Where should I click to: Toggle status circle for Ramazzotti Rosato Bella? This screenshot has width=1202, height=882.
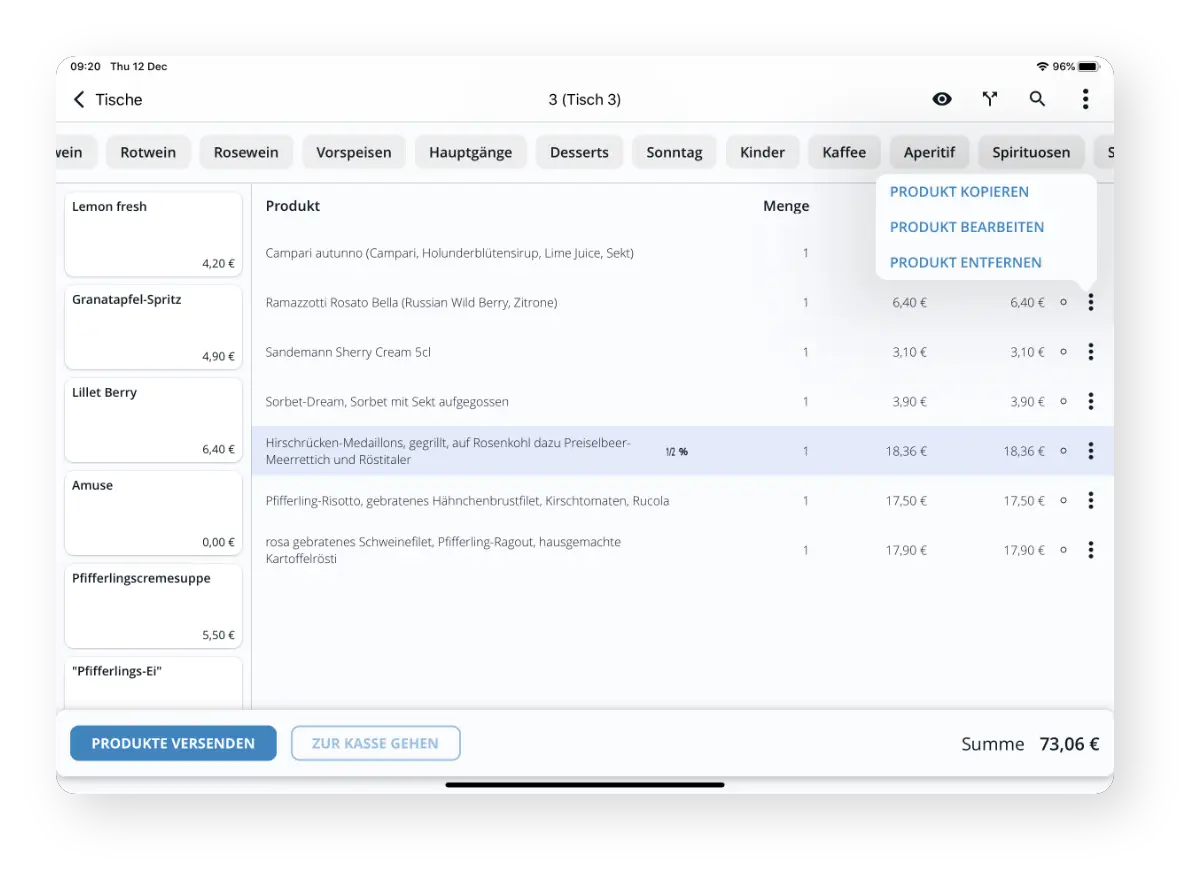click(x=1063, y=302)
